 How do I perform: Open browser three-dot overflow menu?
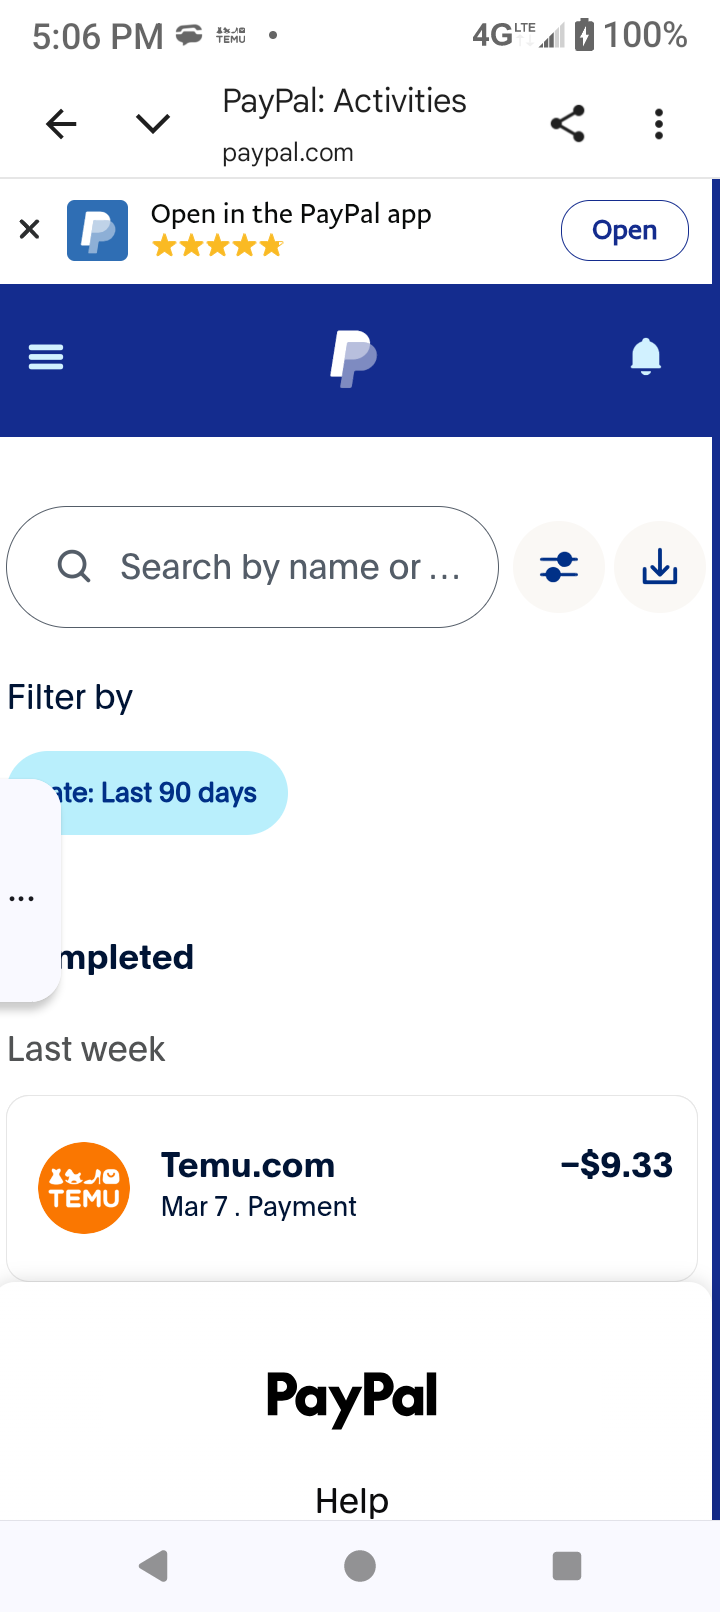click(658, 124)
